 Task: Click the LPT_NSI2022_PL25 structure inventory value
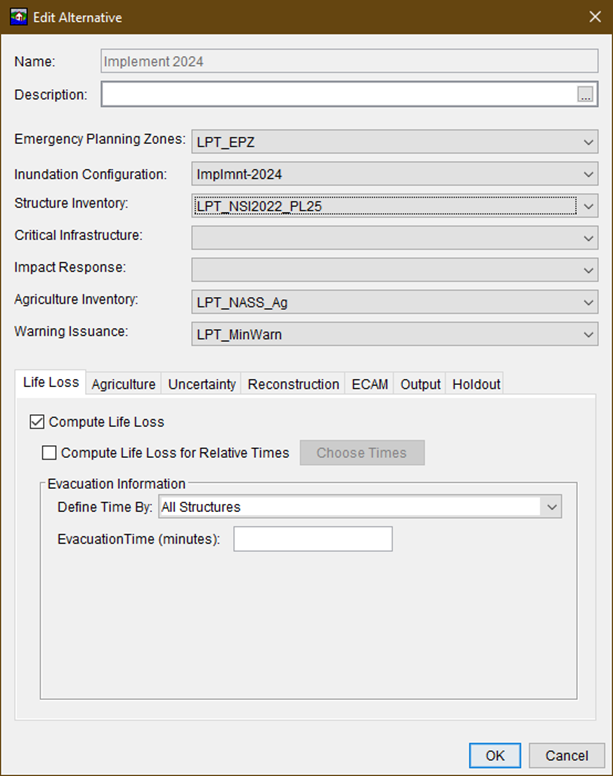[x=259, y=206]
